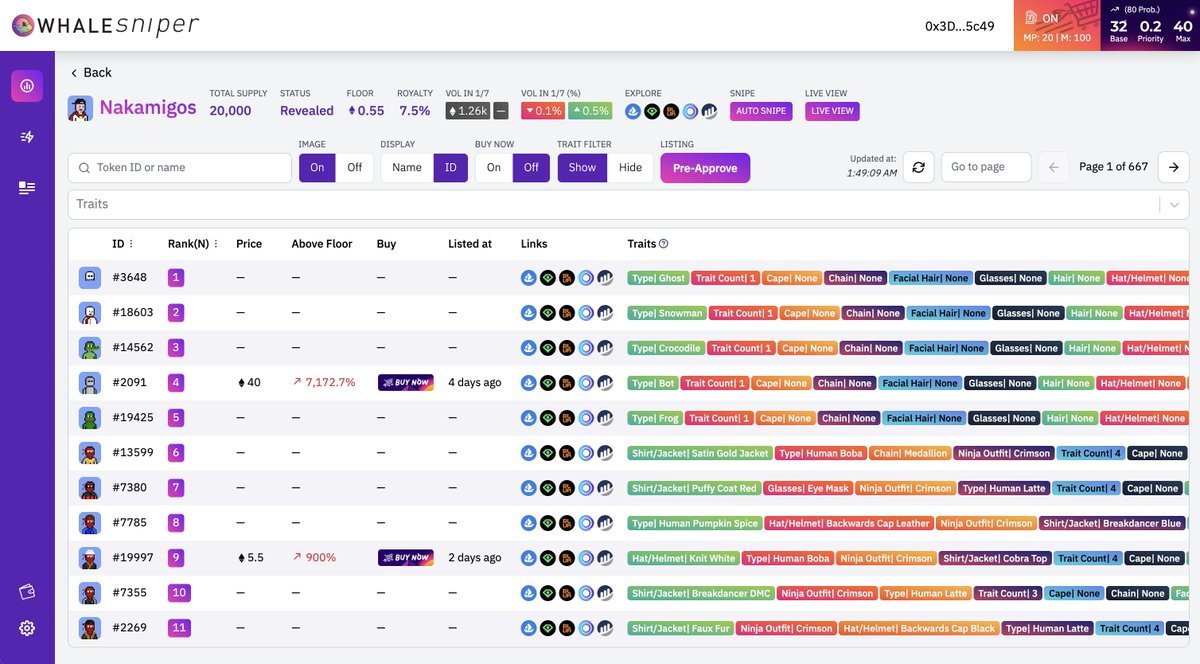Click the Type| Ghost trait tag
The image size is (1200, 664).
point(658,278)
